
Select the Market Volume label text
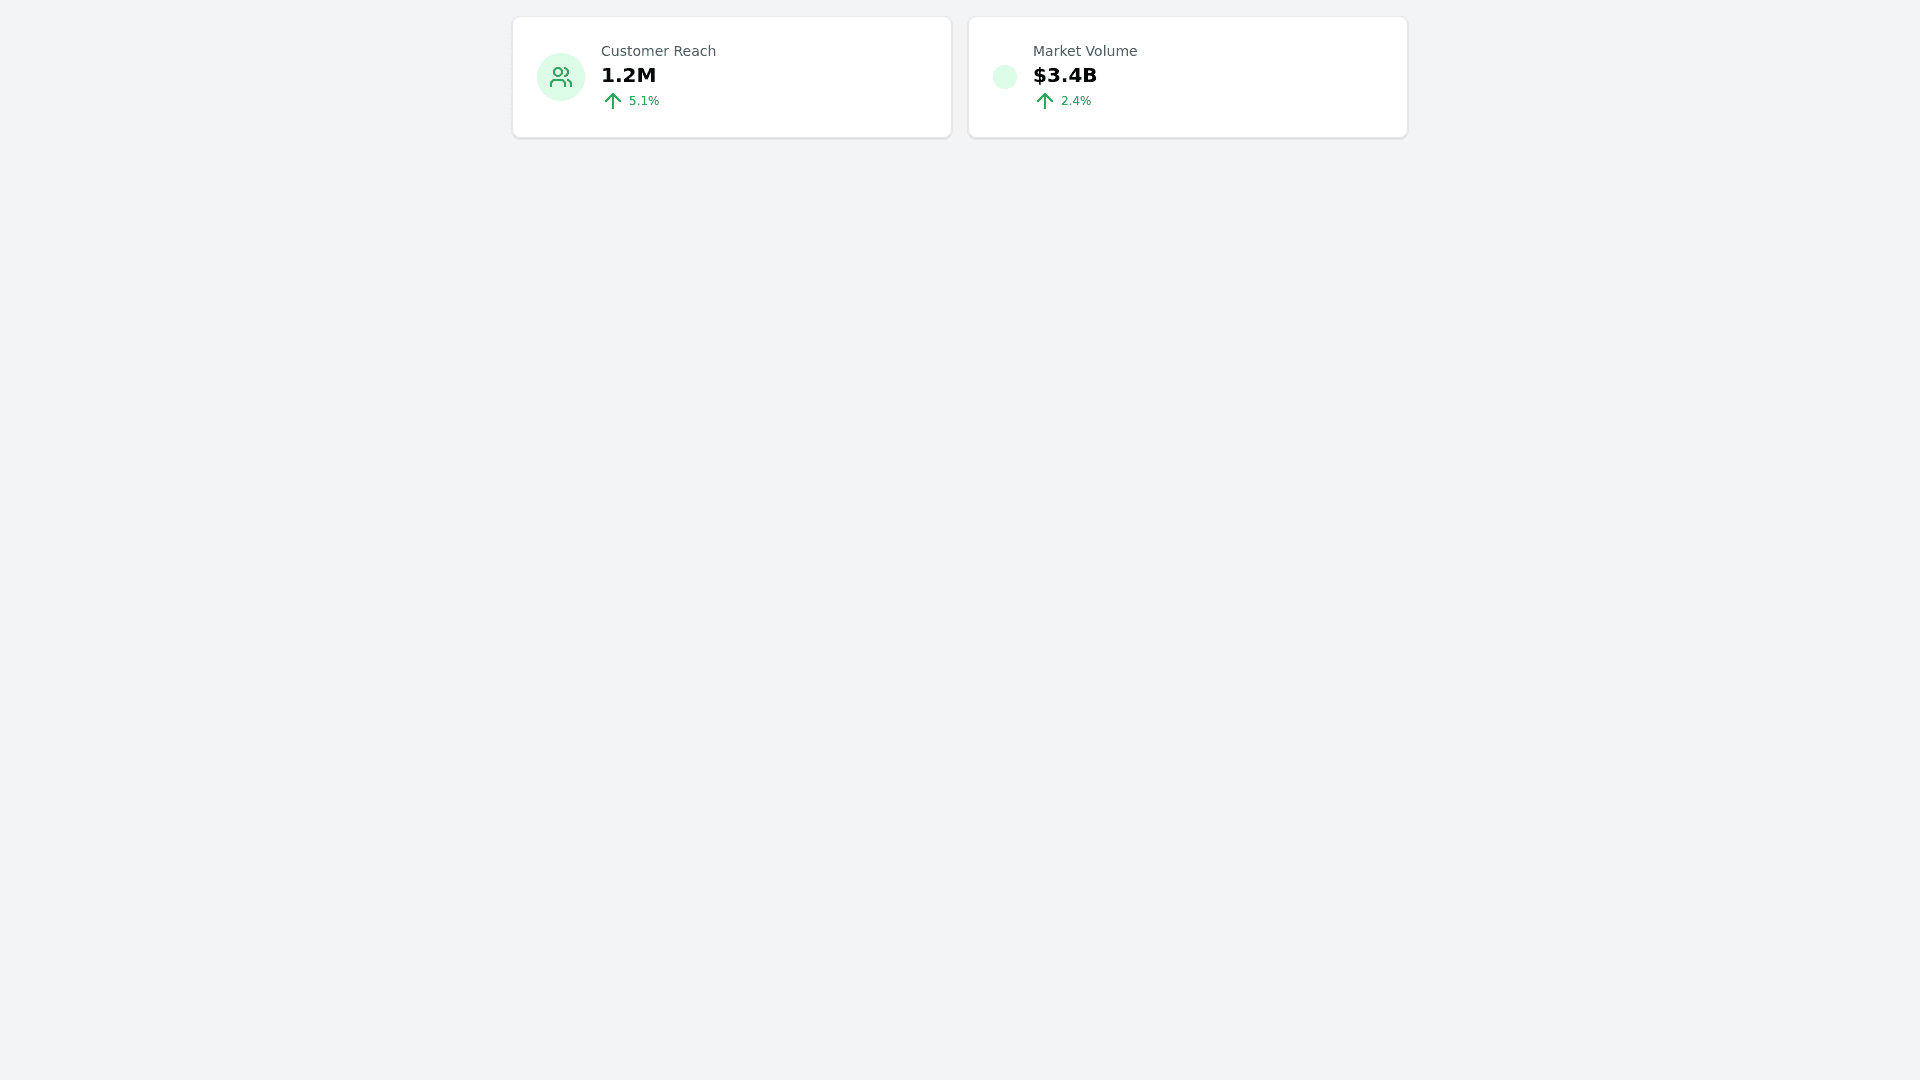coord(1085,51)
